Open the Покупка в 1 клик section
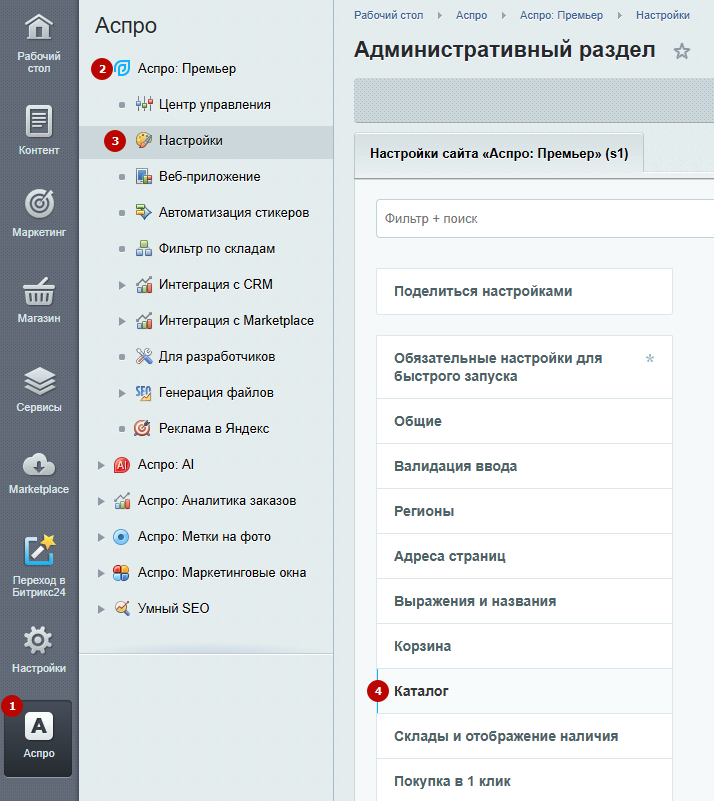The height and width of the screenshot is (801, 714). tap(524, 781)
